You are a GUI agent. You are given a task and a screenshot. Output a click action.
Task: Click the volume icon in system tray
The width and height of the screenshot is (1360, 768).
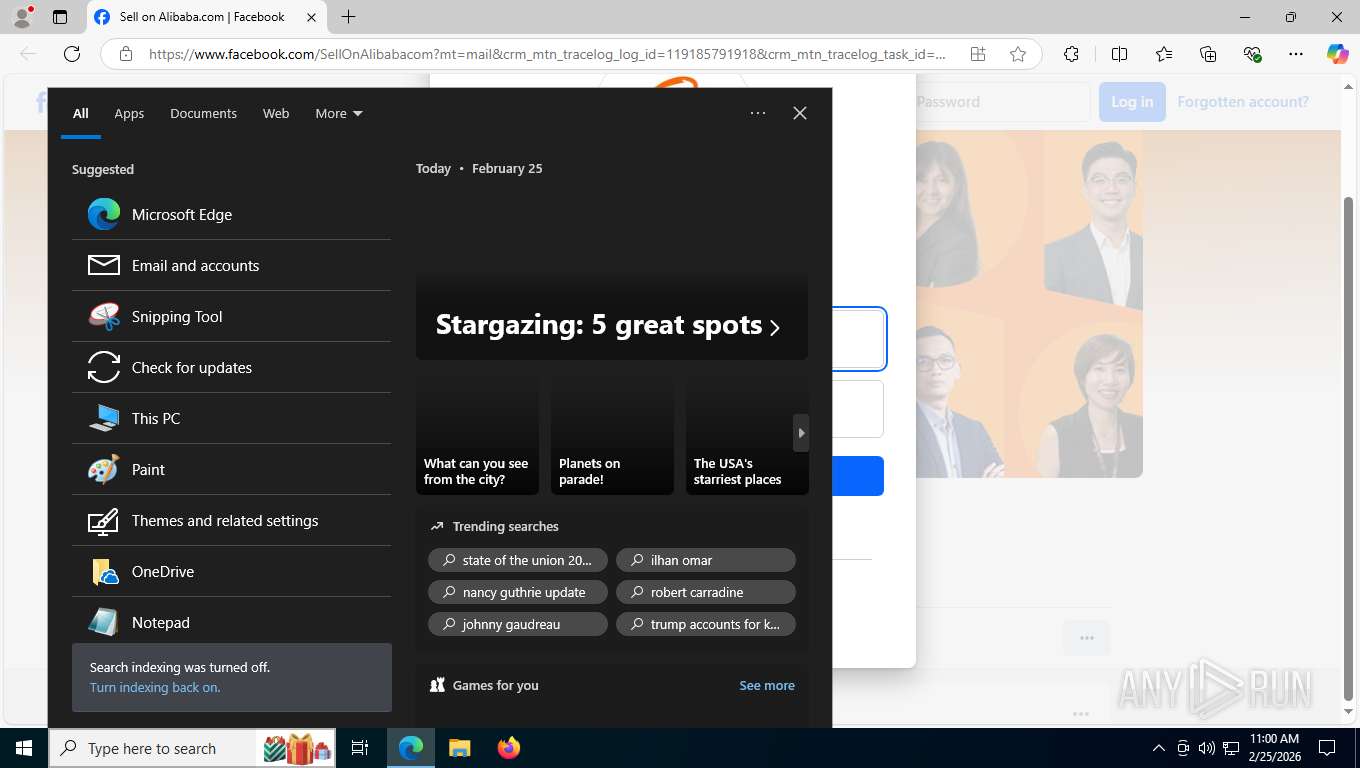[x=1206, y=748]
